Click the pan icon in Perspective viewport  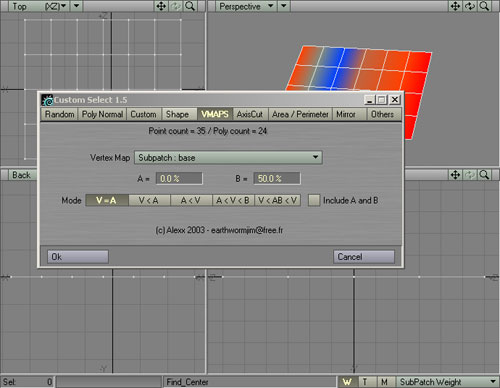click(x=455, y=6)
